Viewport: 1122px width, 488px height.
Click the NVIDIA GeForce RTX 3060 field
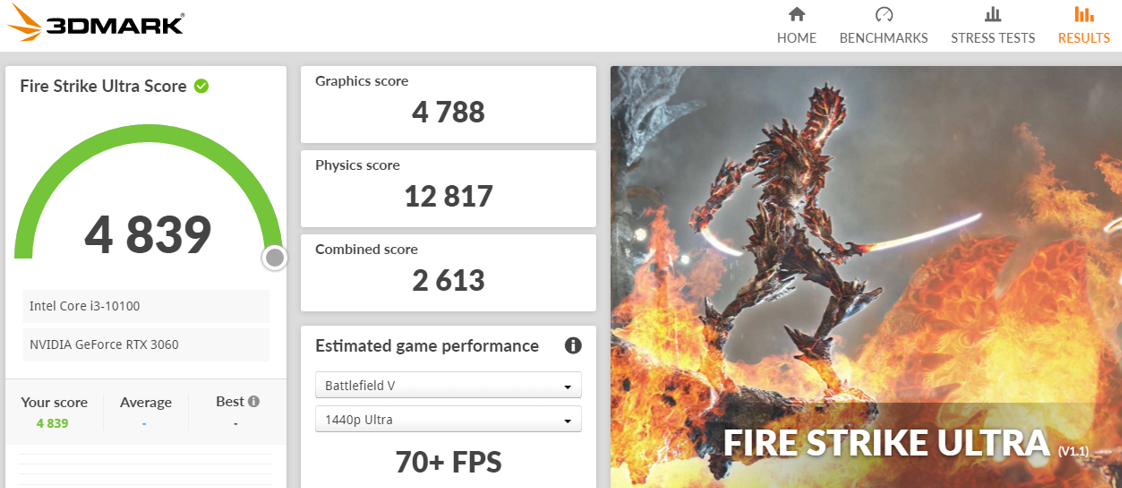pyautogui.click(x=145, y=345)
